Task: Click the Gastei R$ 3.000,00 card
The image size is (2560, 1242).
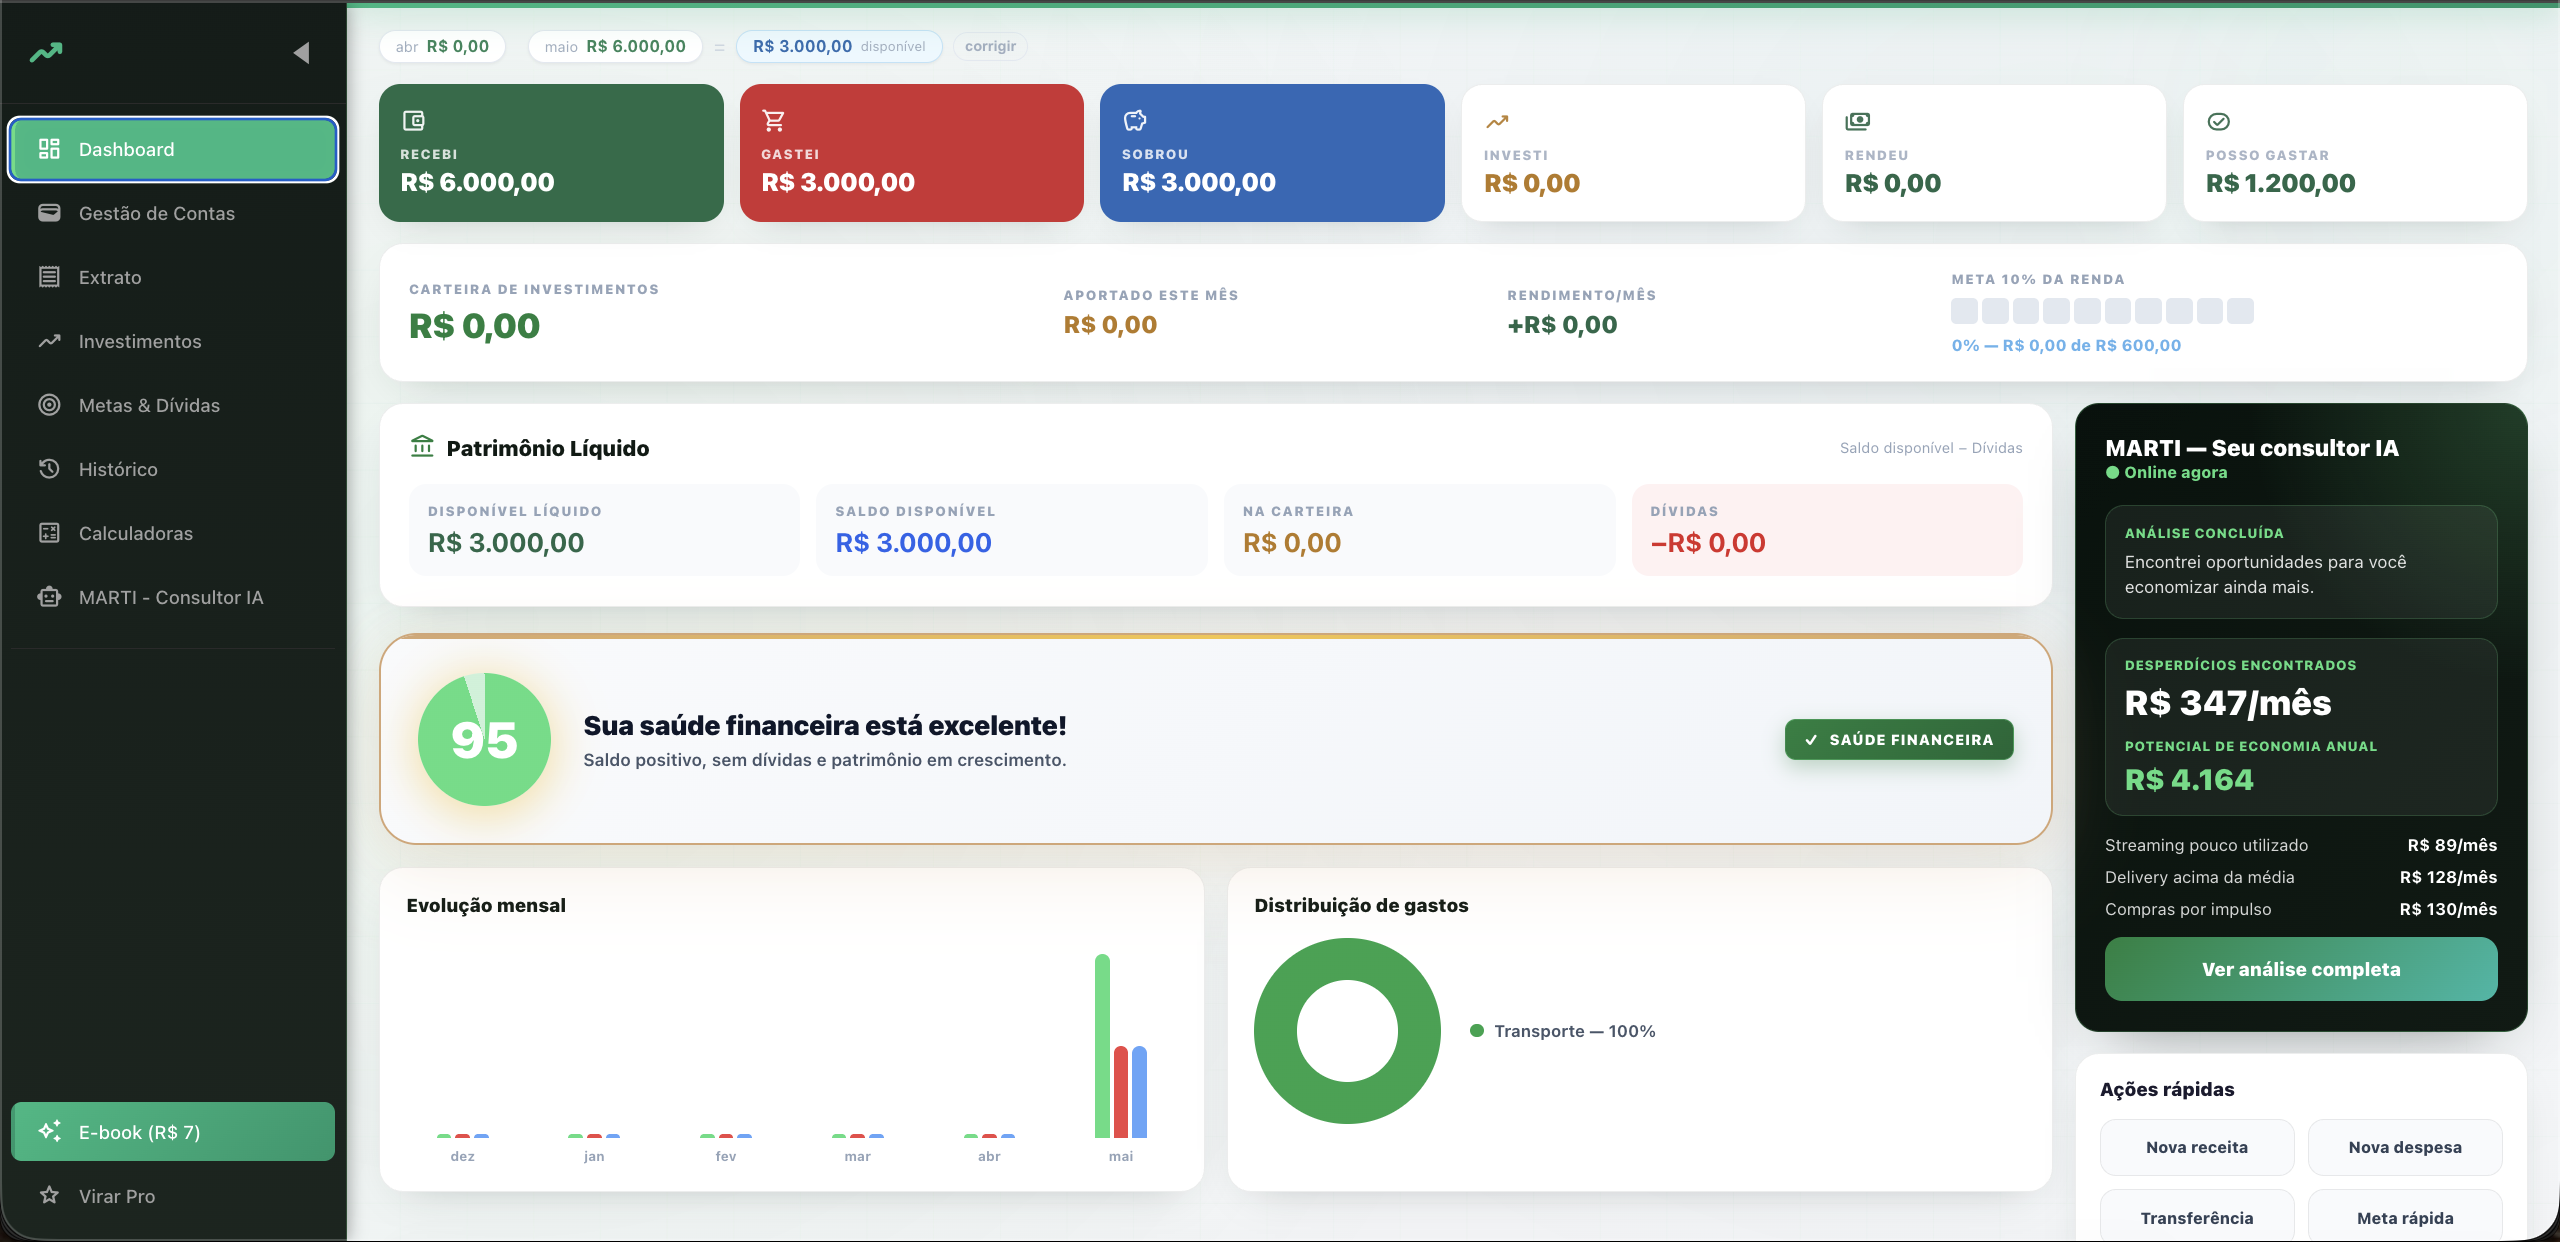Action: (912, 153)
